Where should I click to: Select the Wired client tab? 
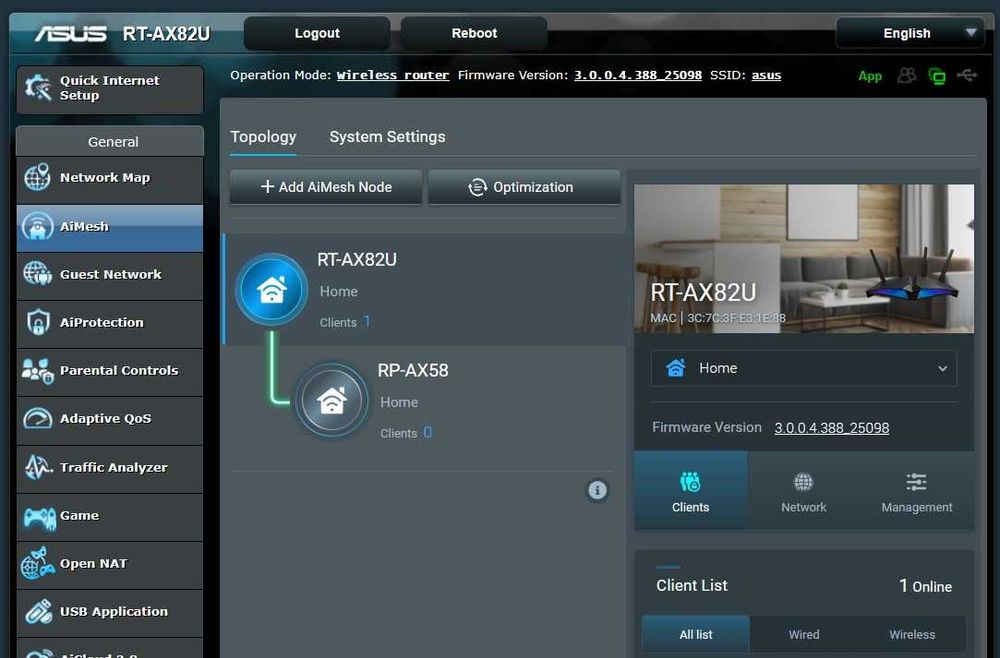click(x=804, y=634)
